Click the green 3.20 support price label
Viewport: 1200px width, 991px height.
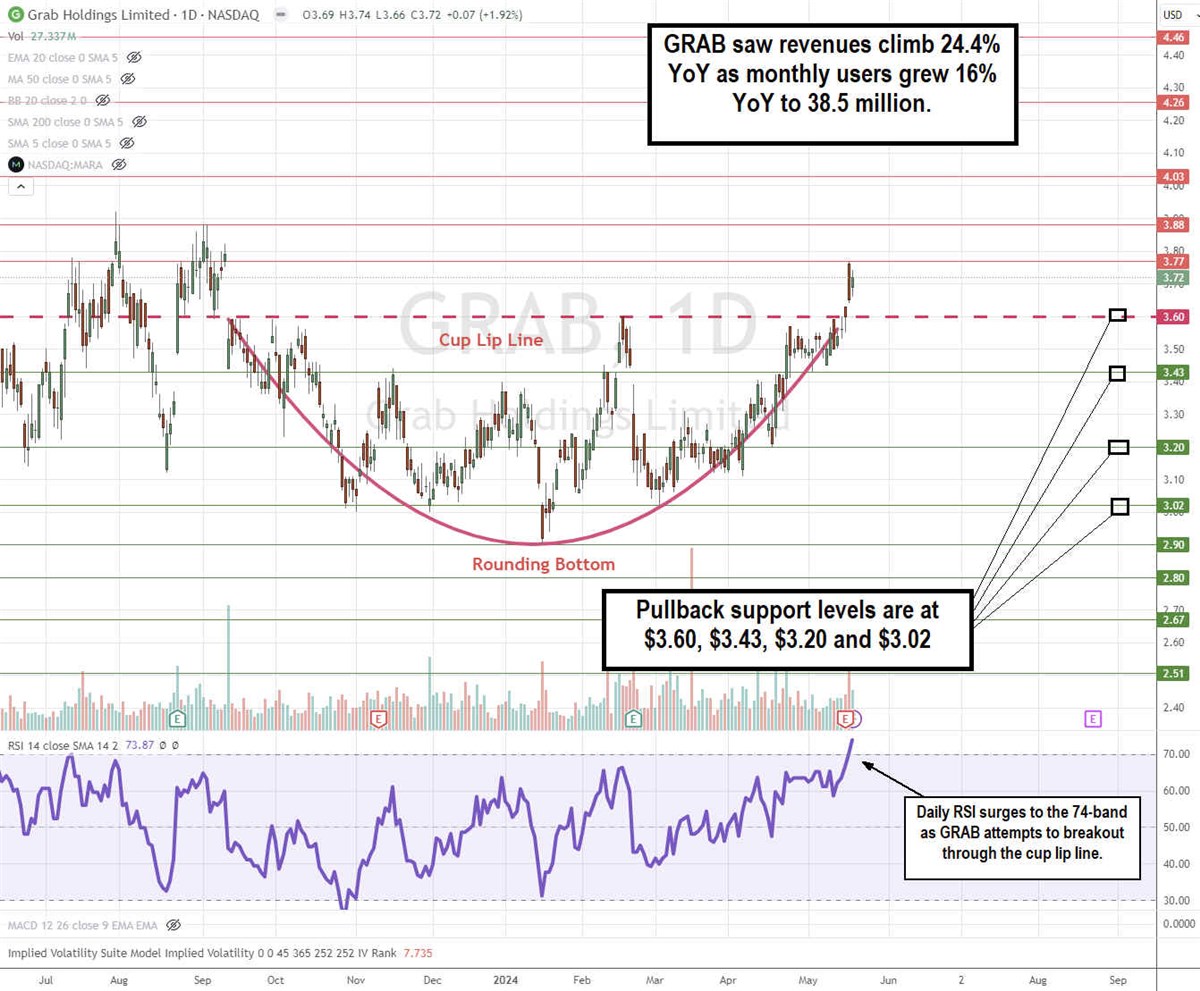pos(1174,447)
